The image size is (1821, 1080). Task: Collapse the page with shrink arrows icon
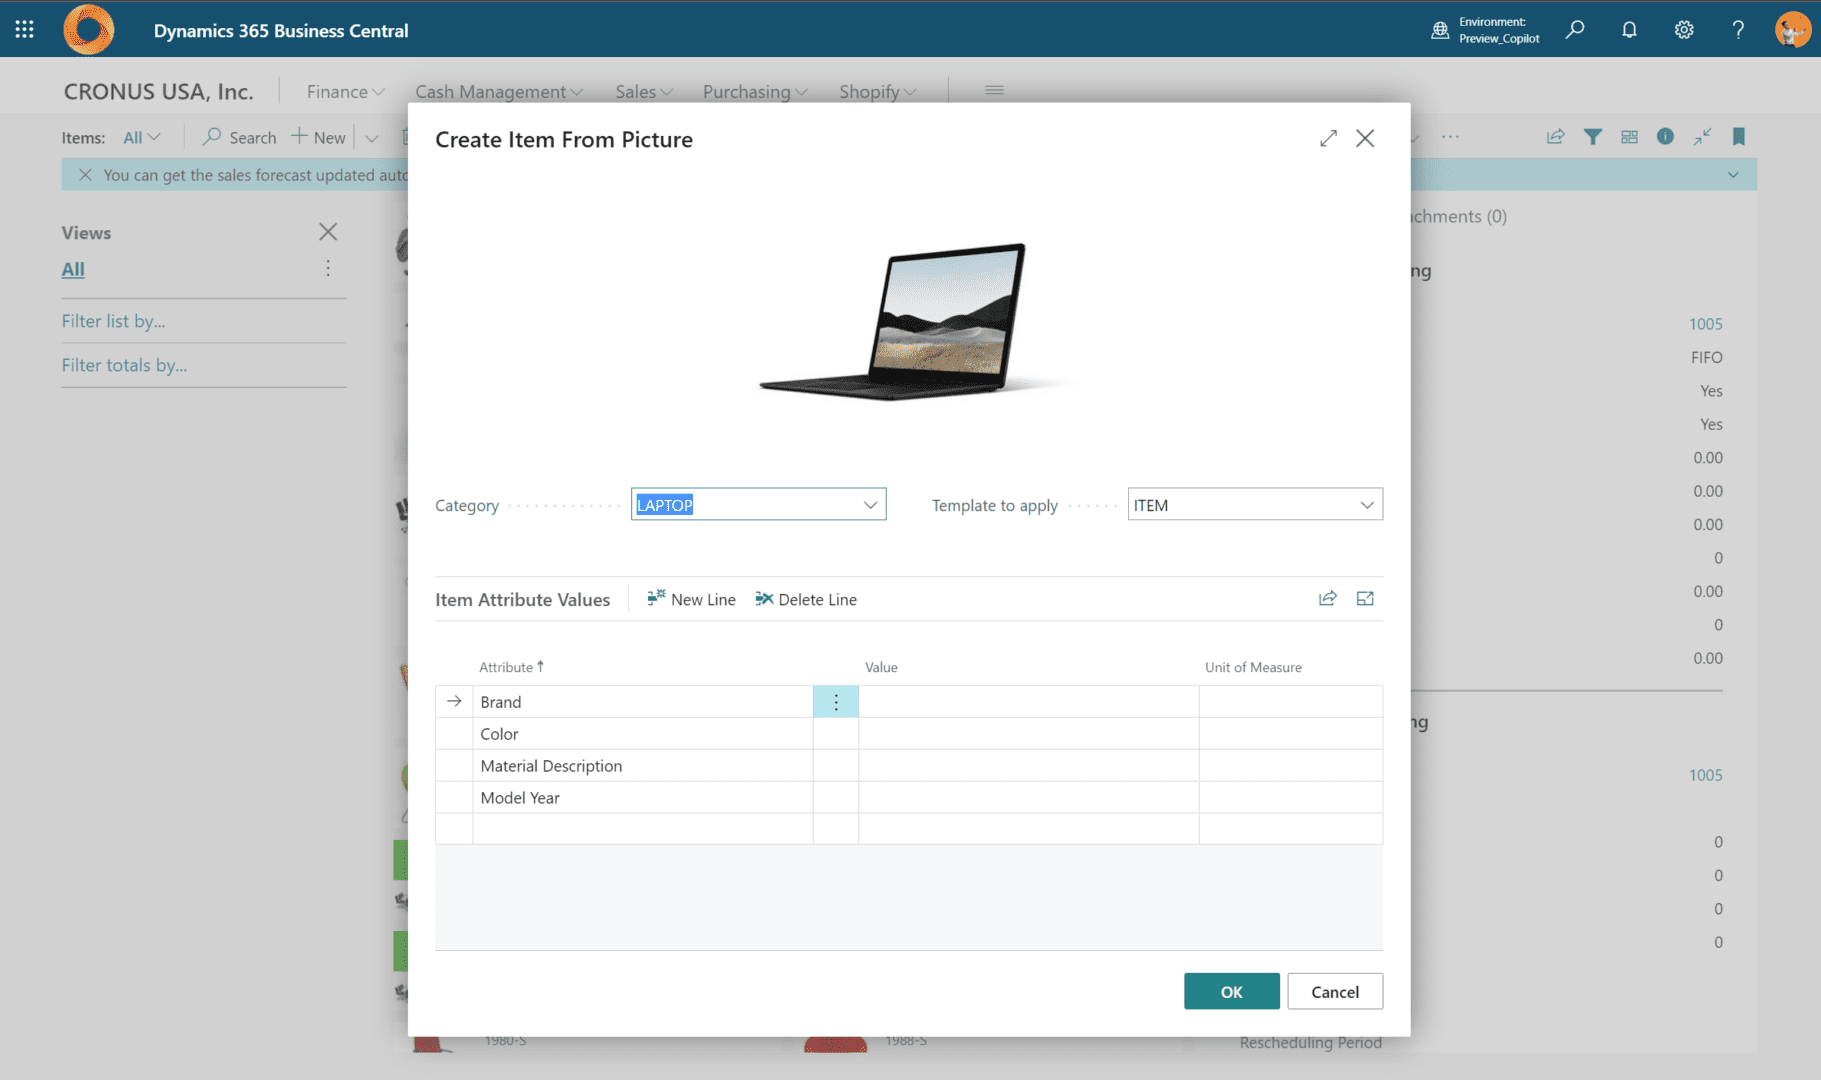click(1702, 137)
